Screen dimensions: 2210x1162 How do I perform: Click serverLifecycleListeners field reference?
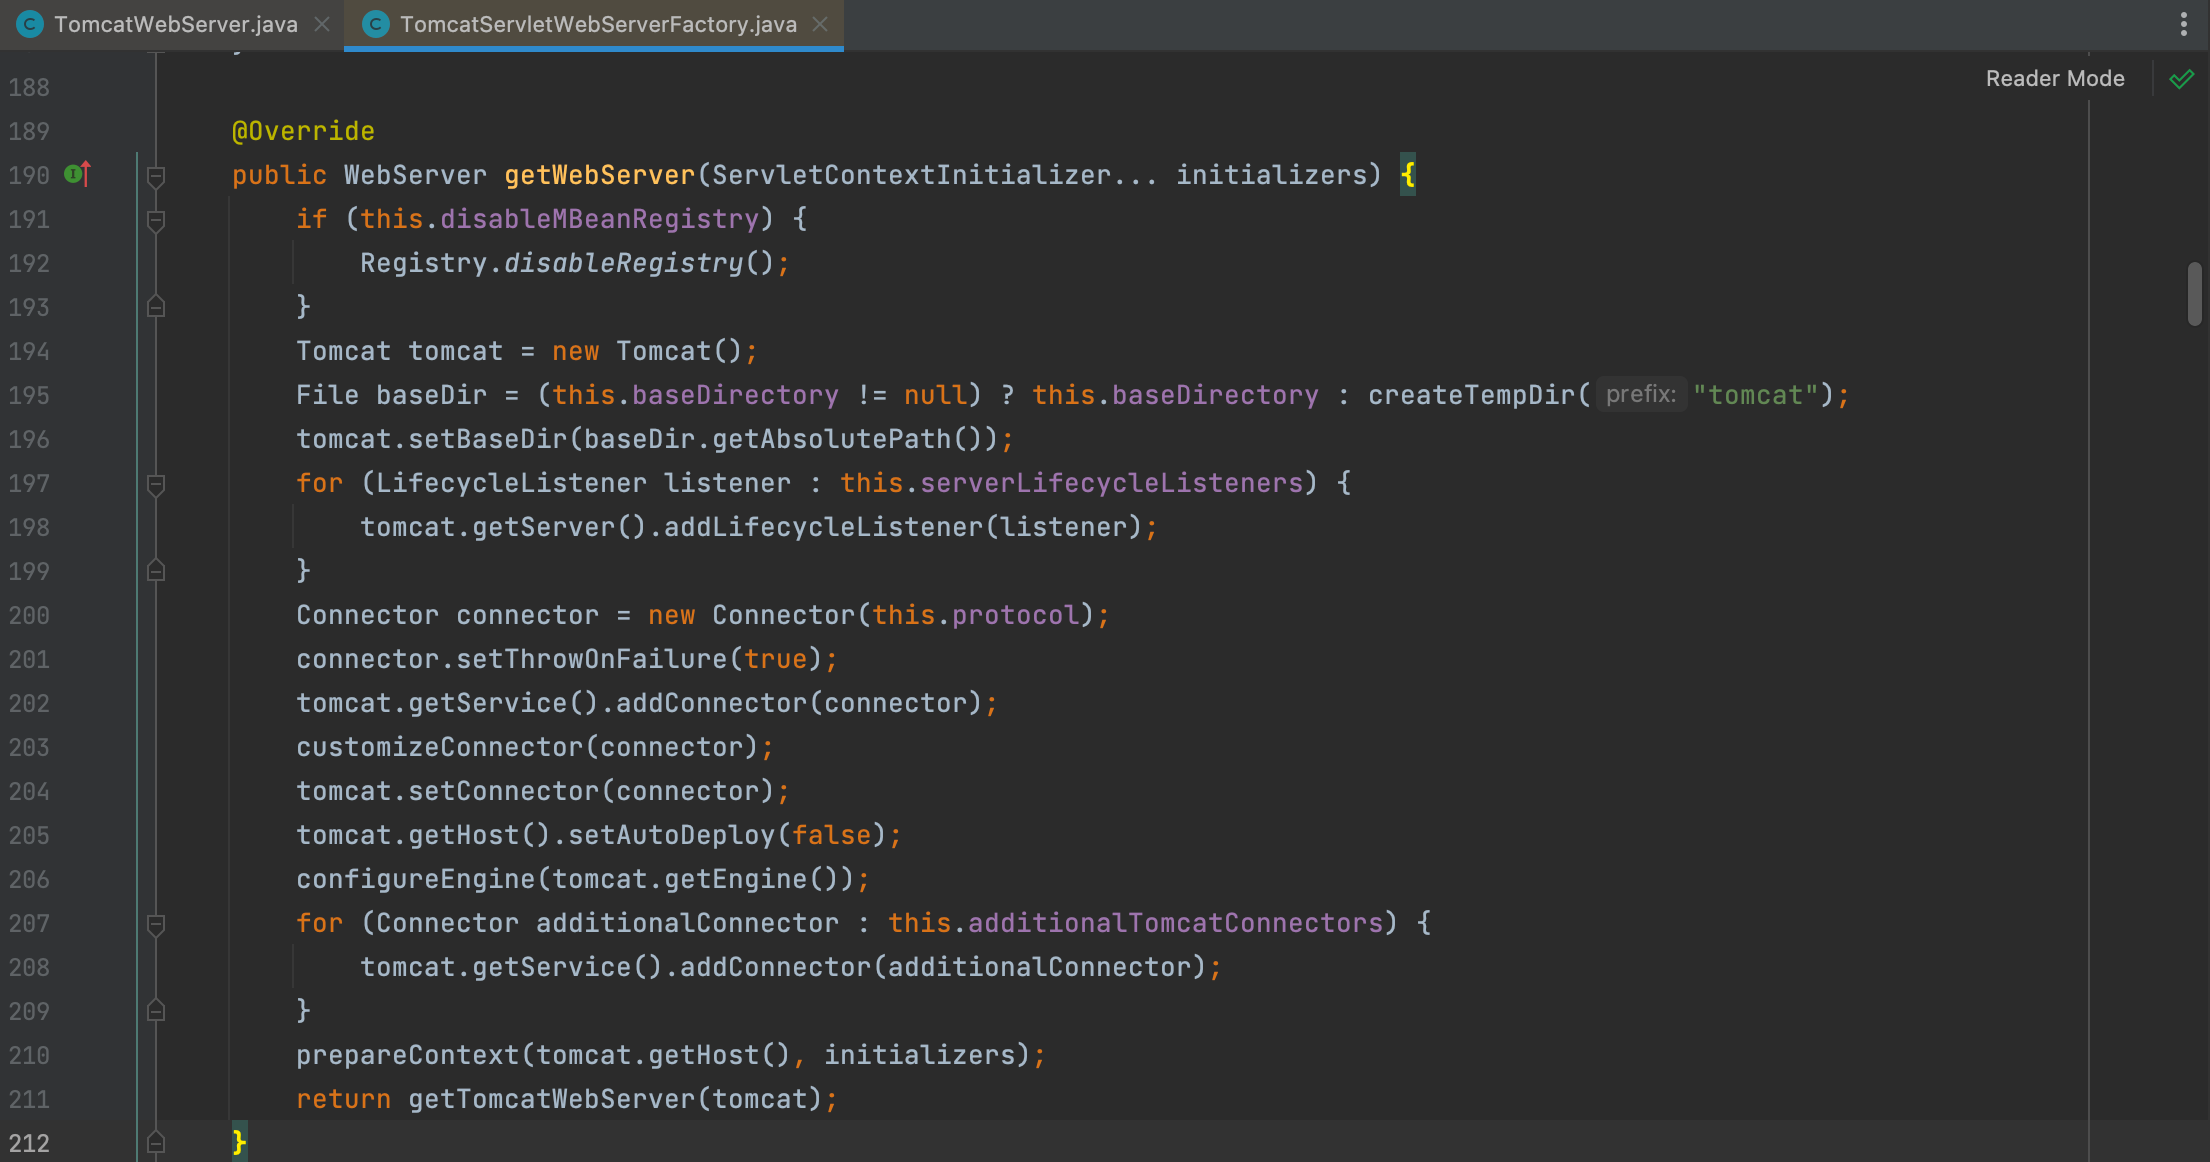(x=1112, y=483)
